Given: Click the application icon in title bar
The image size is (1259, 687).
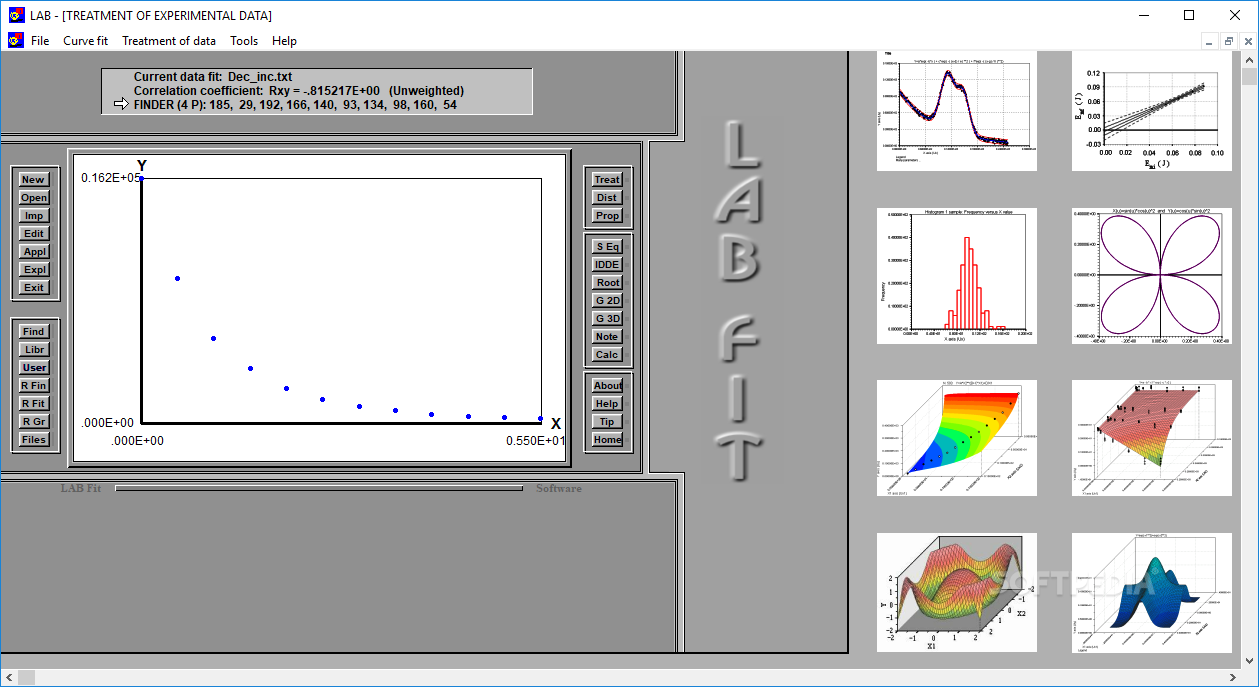Looking at the screenshot, I should point(15,15).
